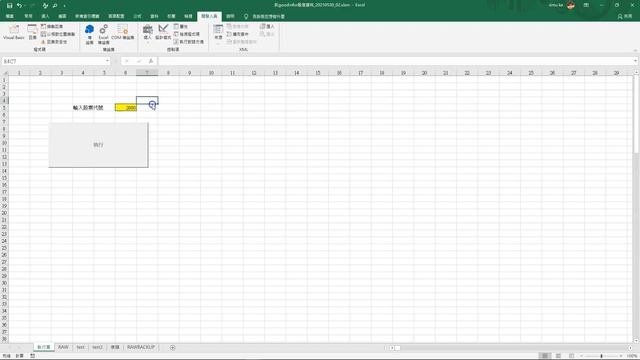
Task: Add a new sheet with plus button
Action: [x=173, y=347]
